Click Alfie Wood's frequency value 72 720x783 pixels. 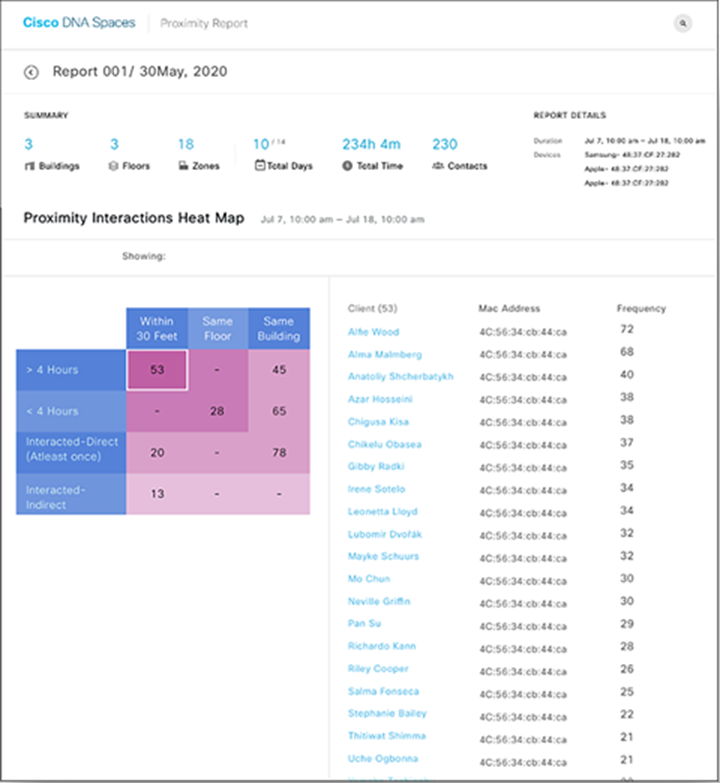tap(627, 329)
